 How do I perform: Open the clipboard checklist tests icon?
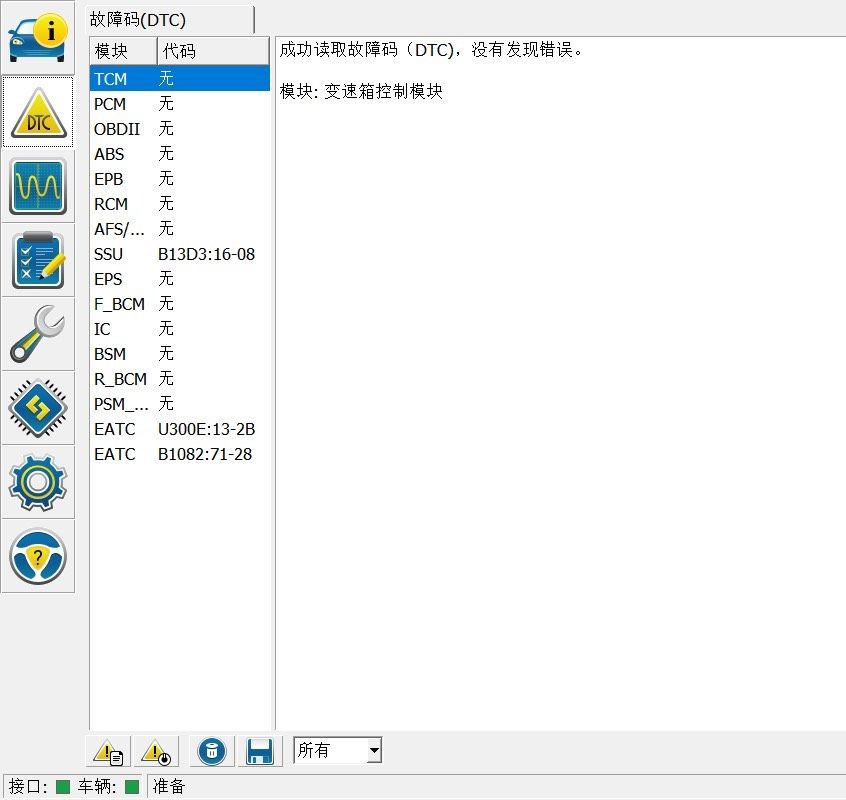(x=38, y=260)
